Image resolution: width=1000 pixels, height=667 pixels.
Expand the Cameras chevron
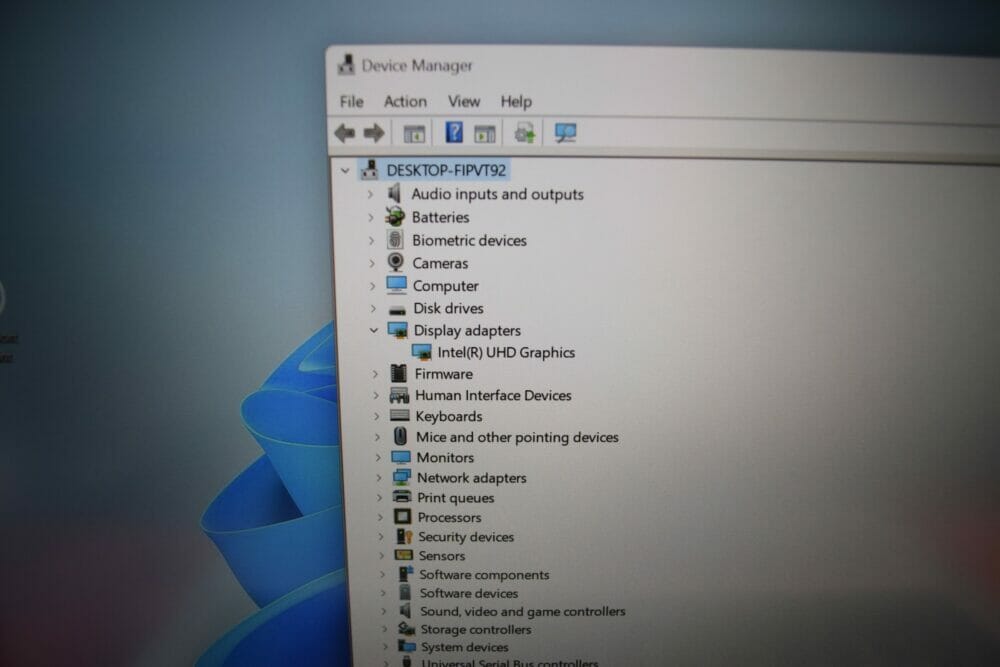372,263
